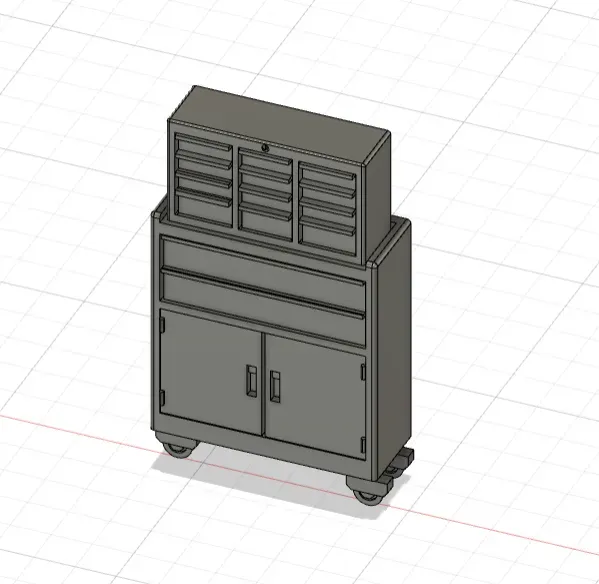The width and height of the screenshot is (599, 584).
Task: Select the left cabinet door handle
Action: click(251, 381)
